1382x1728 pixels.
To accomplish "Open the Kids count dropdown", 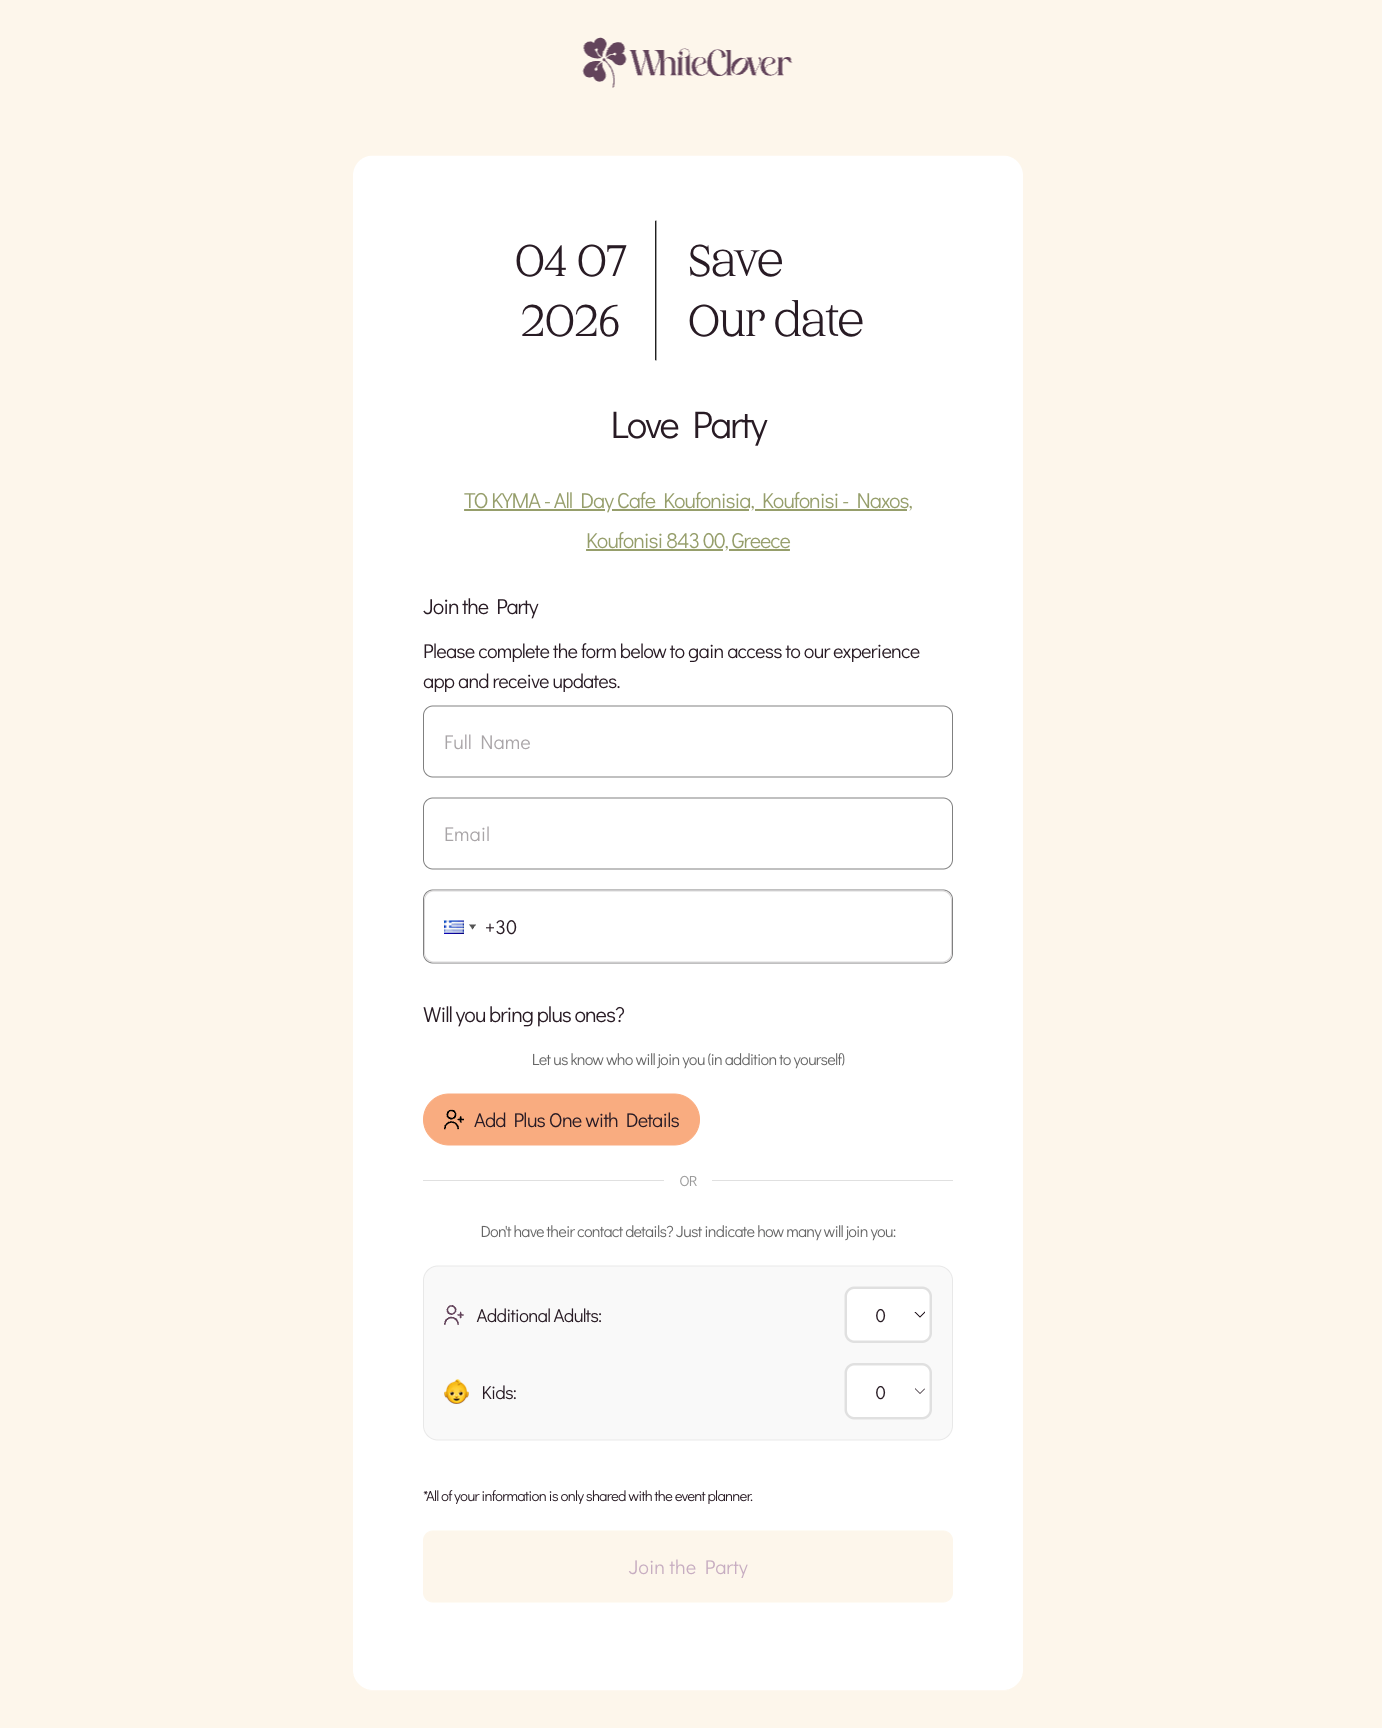I will coord(887,1391).
